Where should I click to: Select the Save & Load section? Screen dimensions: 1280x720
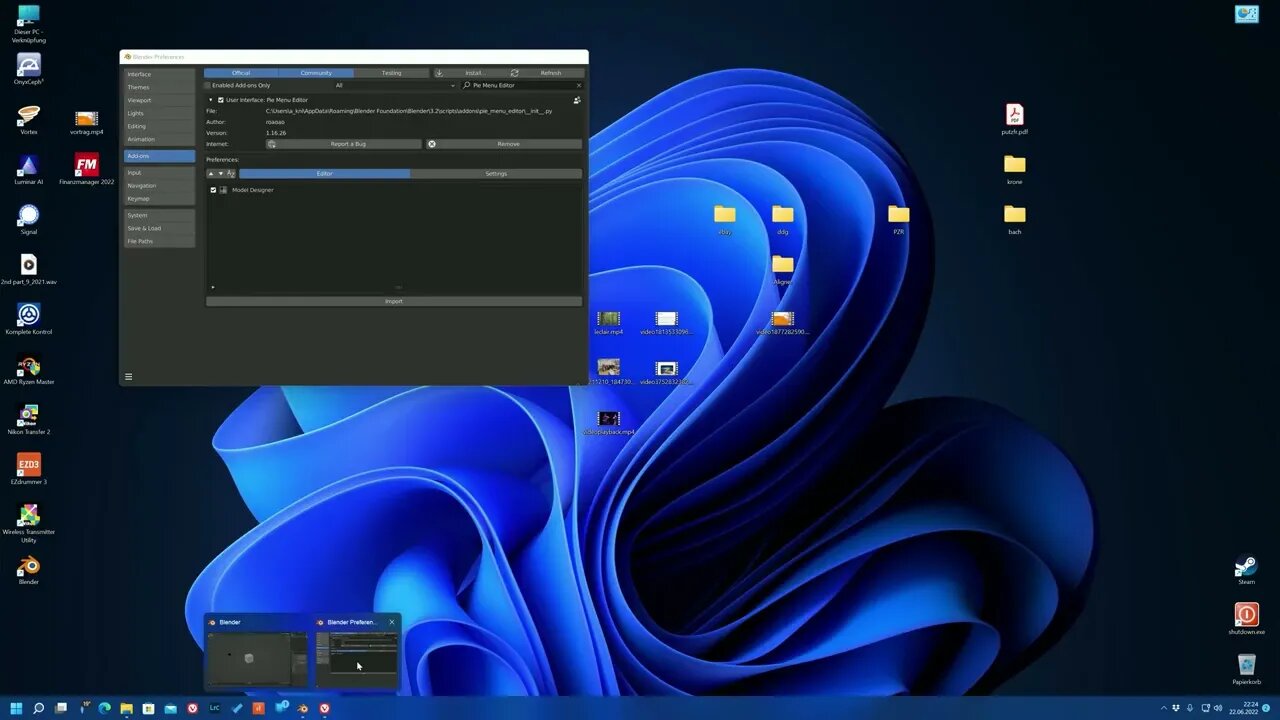pyautogui.click(x=159, y=228)
